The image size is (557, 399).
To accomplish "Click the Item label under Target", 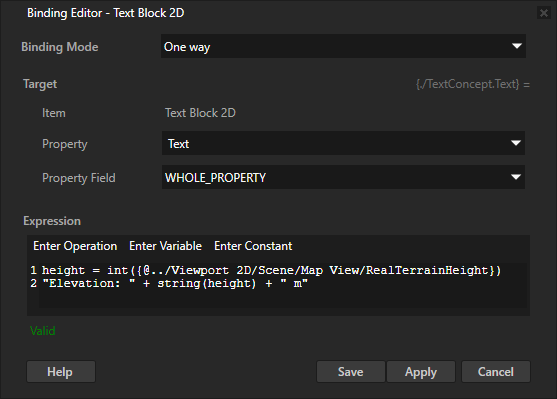I will (x=54, y=113).
